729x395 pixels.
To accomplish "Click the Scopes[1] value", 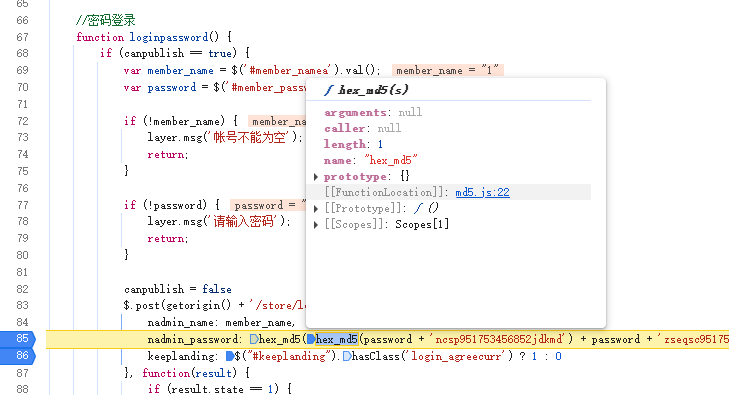I will (x=422, y=224).
